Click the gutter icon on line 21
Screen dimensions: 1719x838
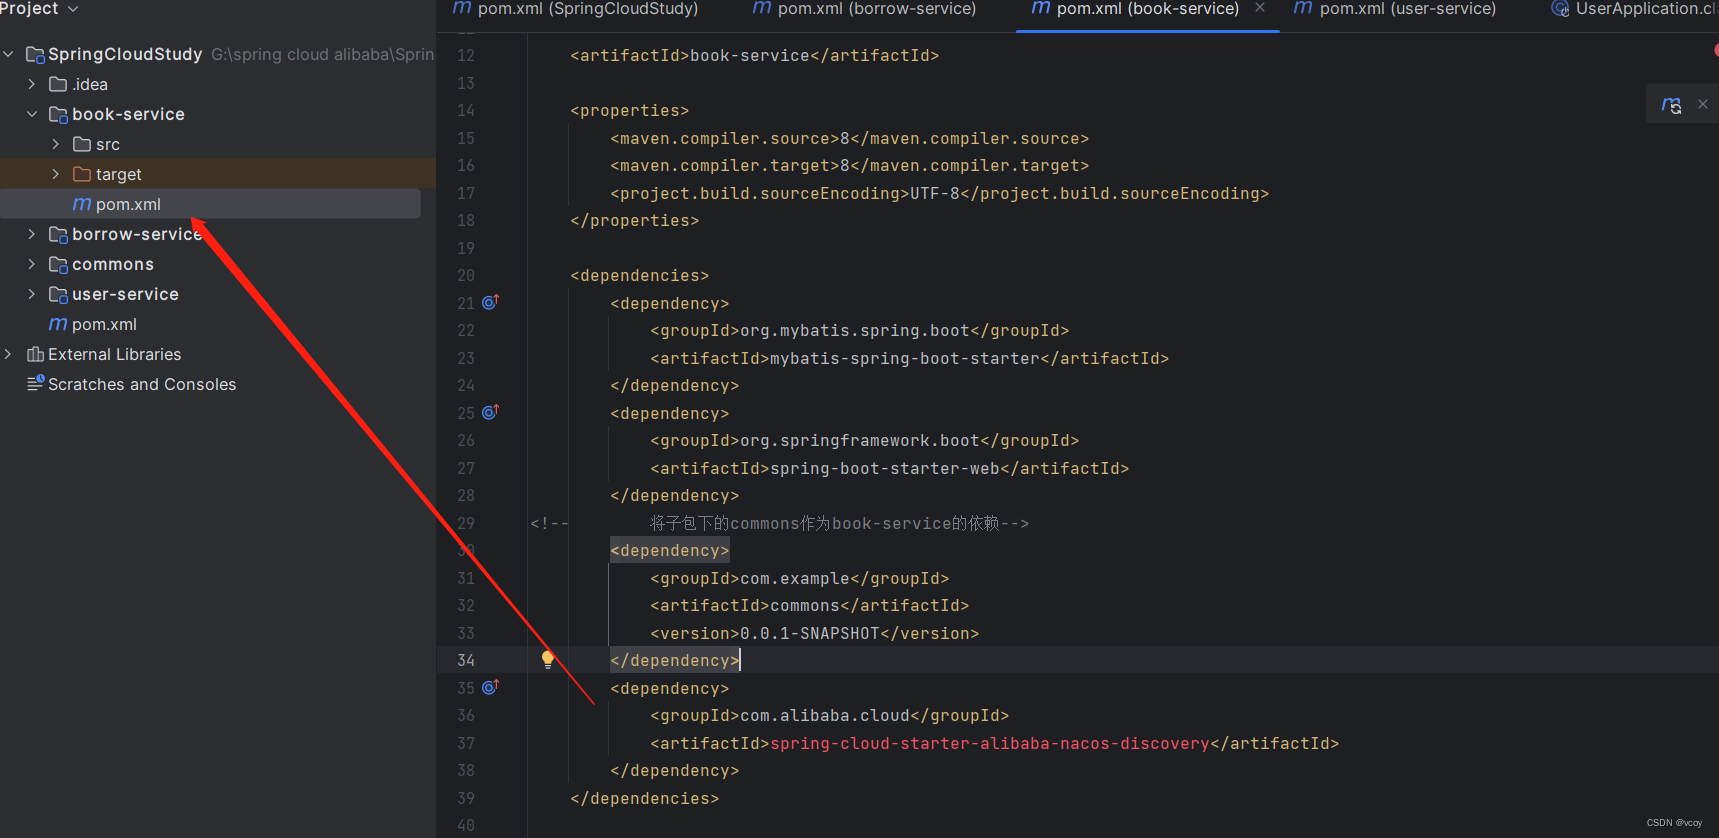pyautogui.click(x=490, y=302)
